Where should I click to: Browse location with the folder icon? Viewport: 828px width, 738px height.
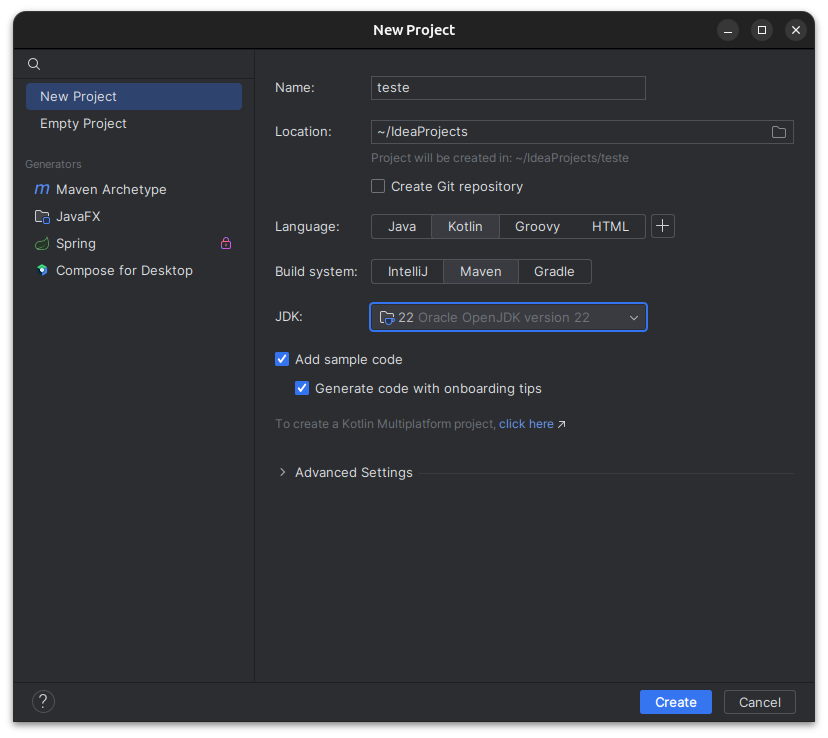pyautogui.click(x=778, y=132)
